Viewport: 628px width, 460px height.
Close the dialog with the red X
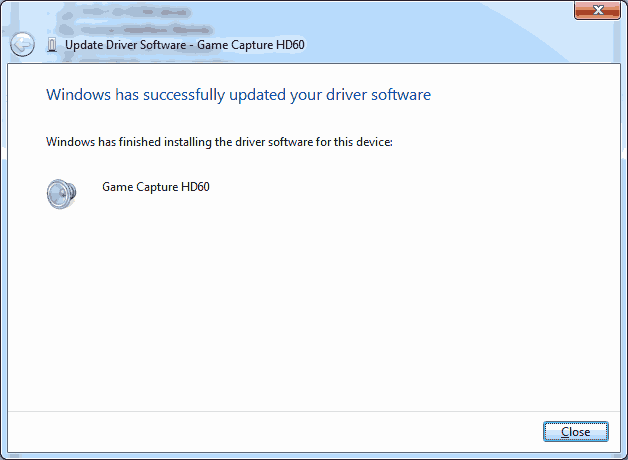(597, 10)
